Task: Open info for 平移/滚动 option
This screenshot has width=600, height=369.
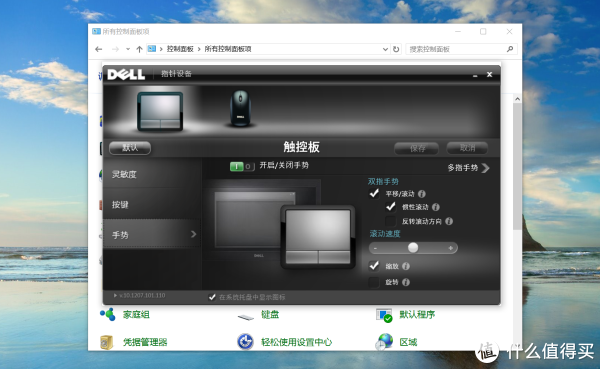Action: (x=422, y=194)
